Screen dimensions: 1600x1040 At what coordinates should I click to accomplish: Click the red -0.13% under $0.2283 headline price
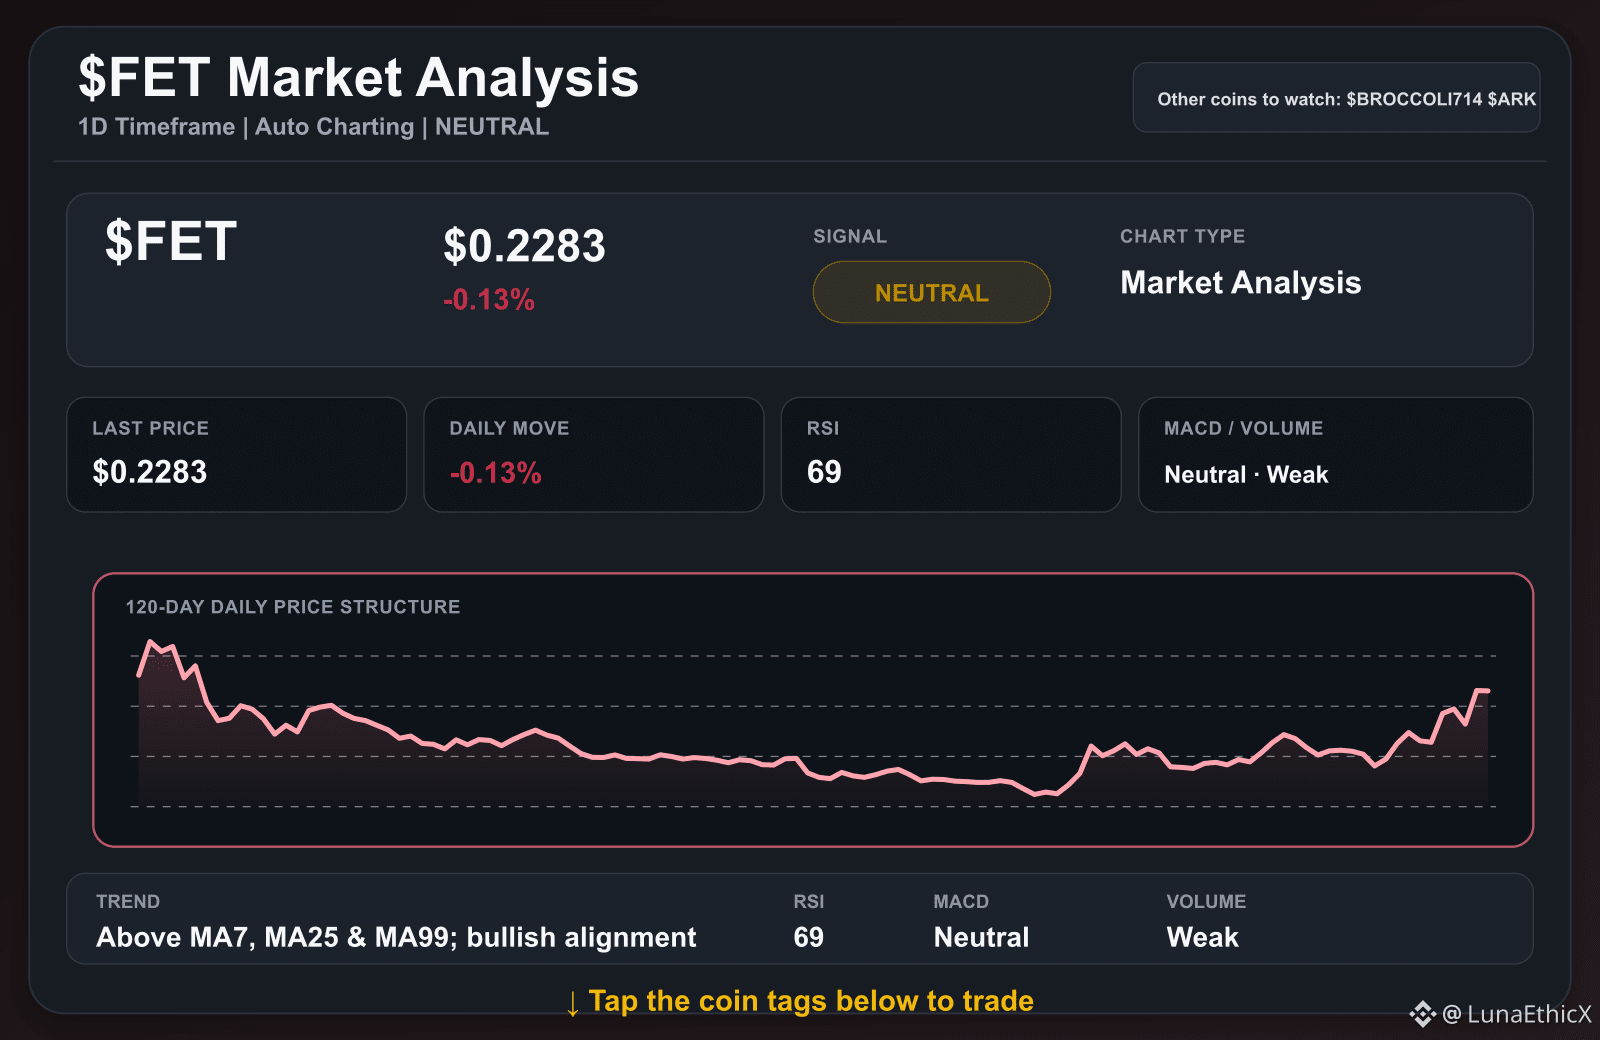coord(489,299)
